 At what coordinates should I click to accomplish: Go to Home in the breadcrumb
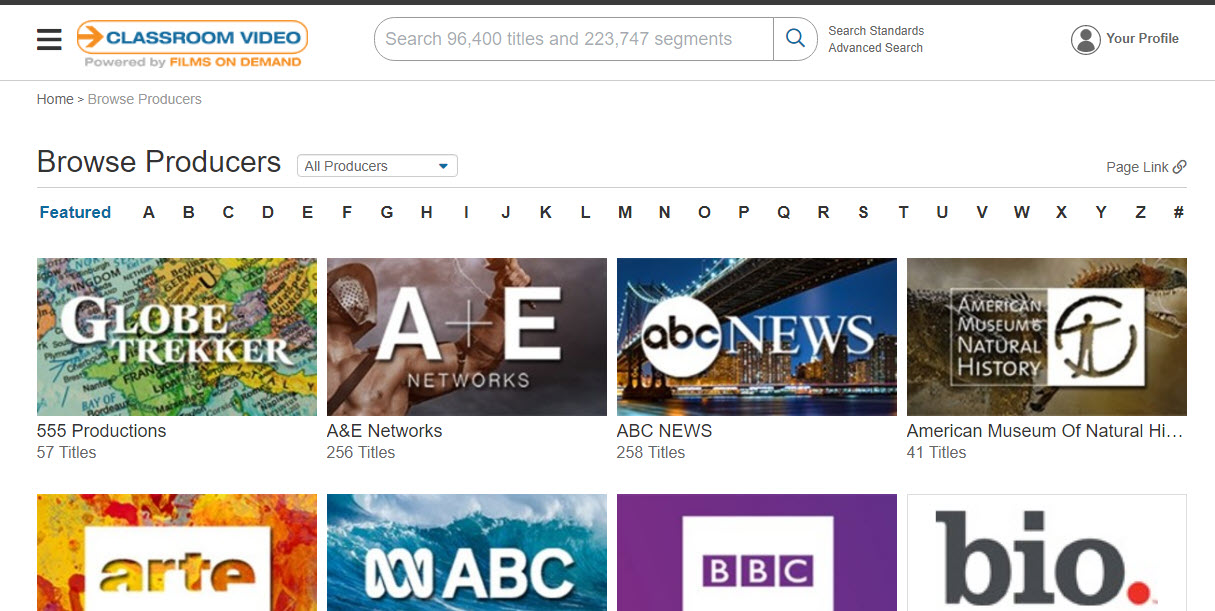click(x=55, y=99)
